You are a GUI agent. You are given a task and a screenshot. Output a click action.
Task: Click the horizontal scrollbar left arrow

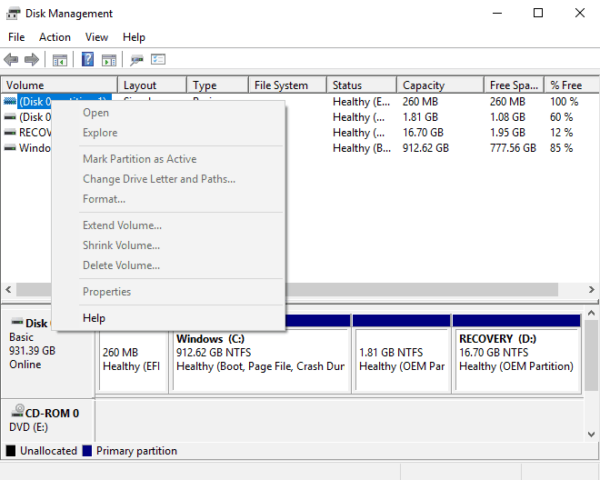pos(8,290)
